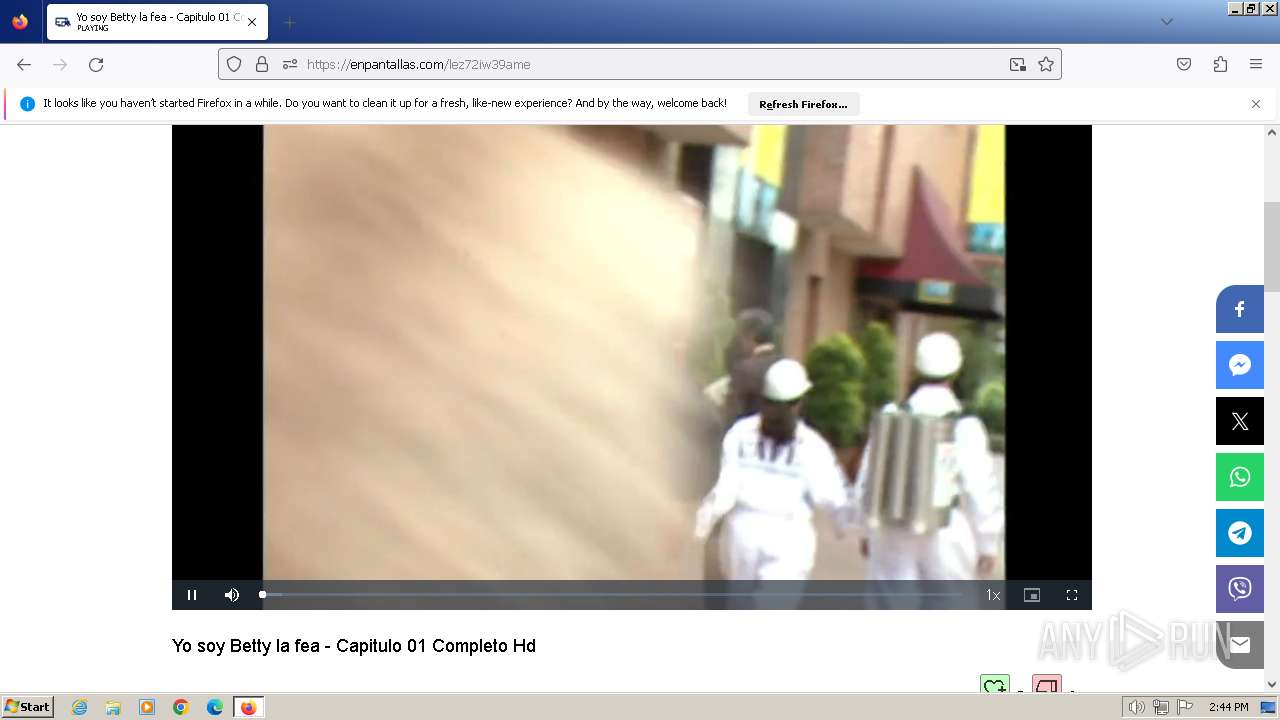
Task: Switch to Firefox taskbar button
Action: (248, 707)
